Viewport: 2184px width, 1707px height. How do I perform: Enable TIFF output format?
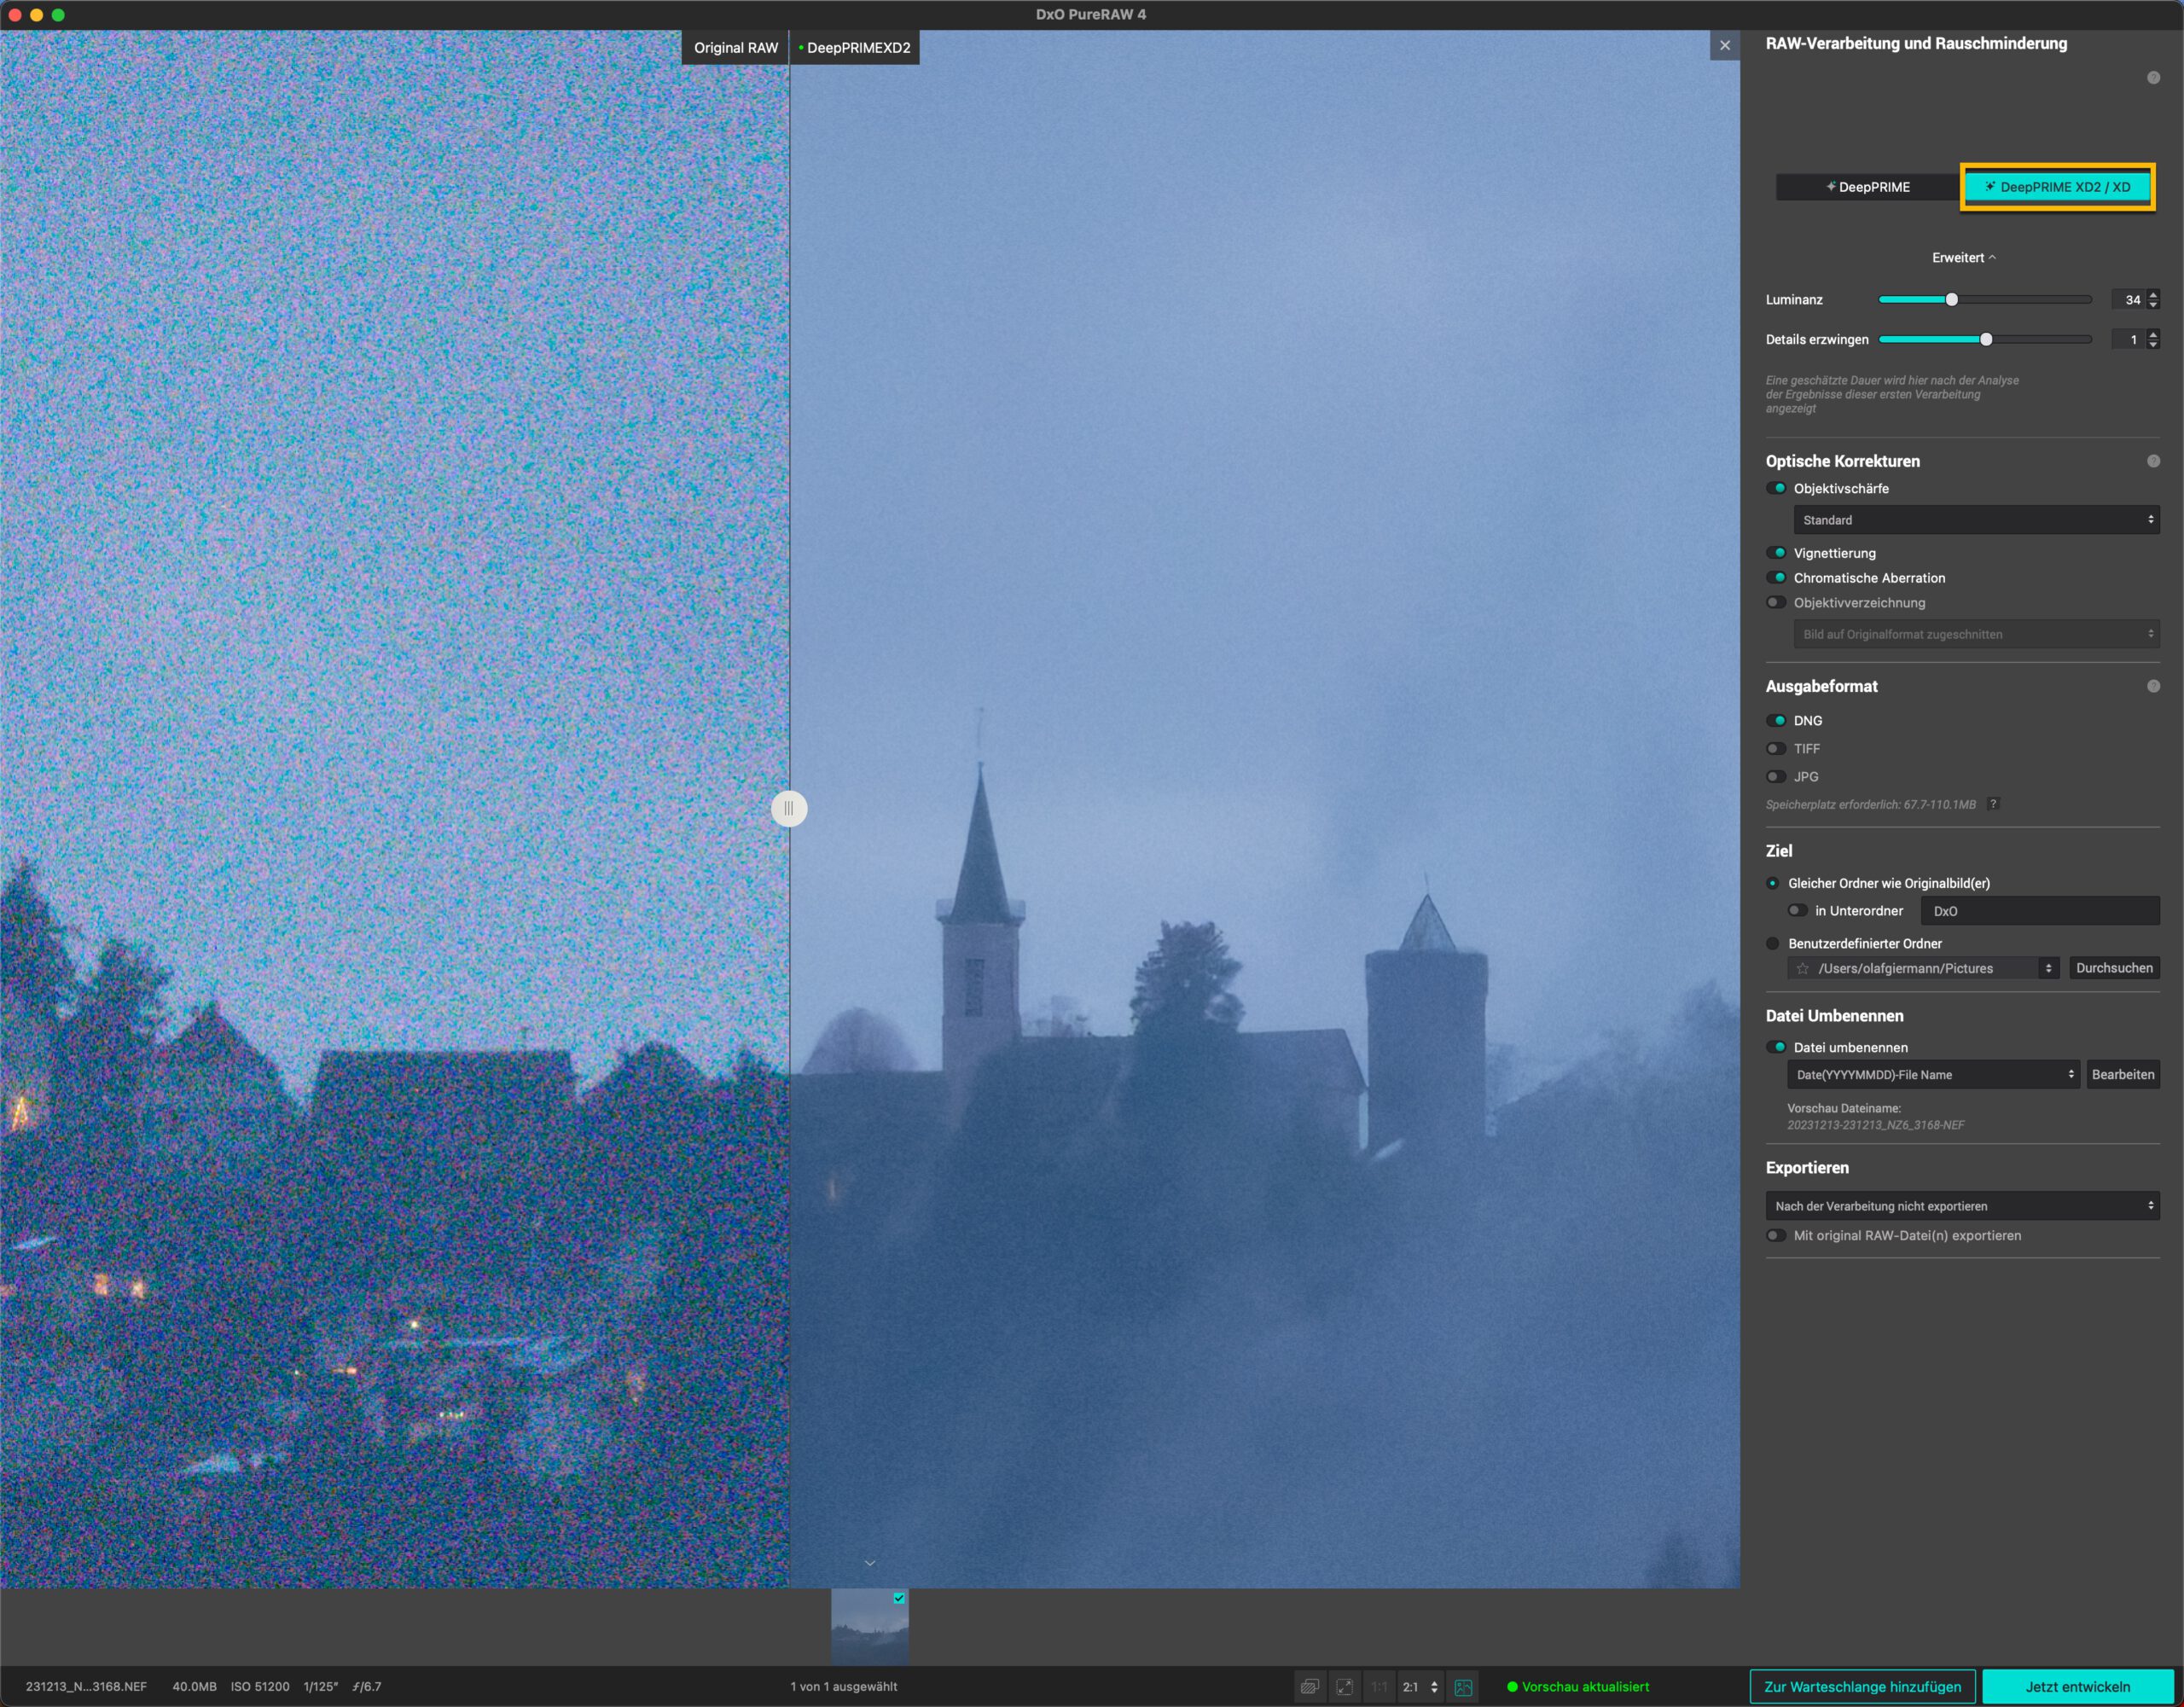point(1776,748)
